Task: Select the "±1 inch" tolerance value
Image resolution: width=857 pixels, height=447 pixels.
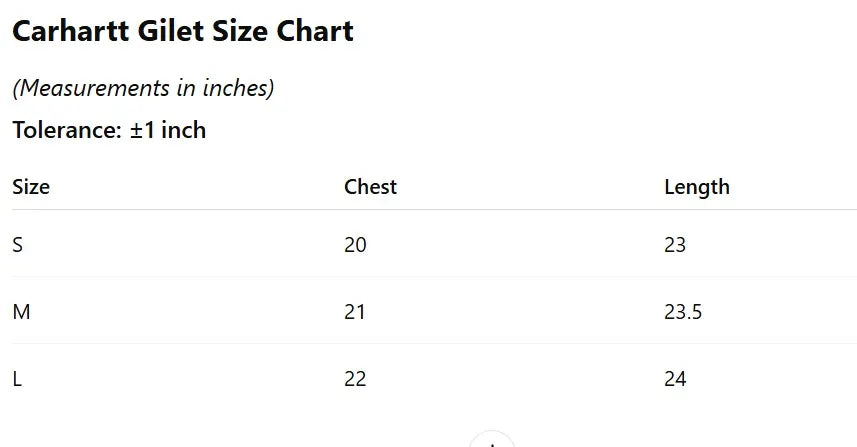Action: (x=168, y=130)
